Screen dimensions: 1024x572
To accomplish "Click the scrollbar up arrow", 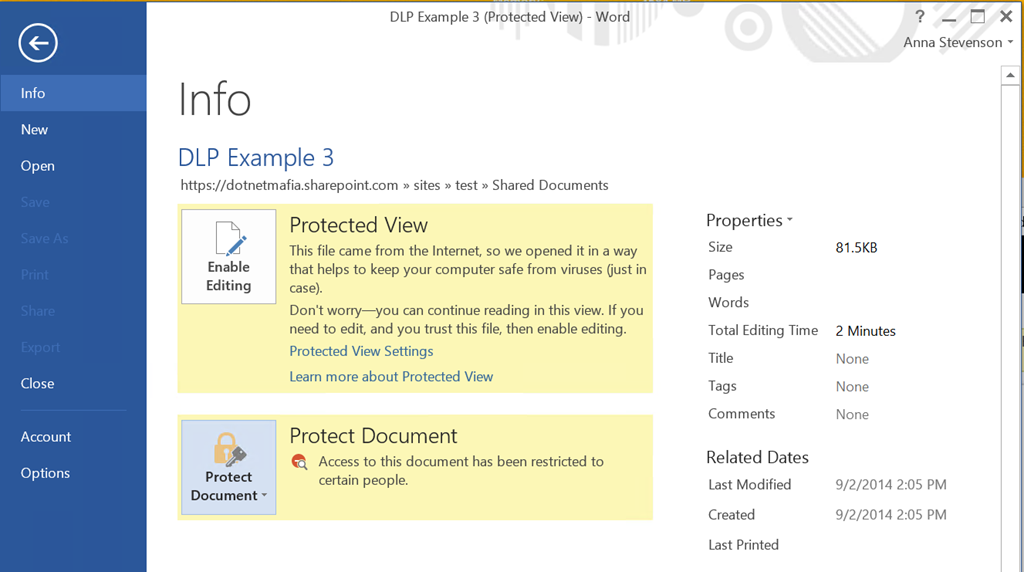I will click(x=1010, y=76).
